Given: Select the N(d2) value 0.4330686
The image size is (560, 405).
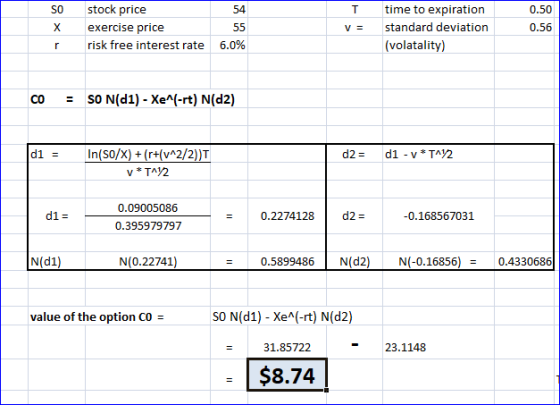Looking at the screenshot, I should click(525, 262).
